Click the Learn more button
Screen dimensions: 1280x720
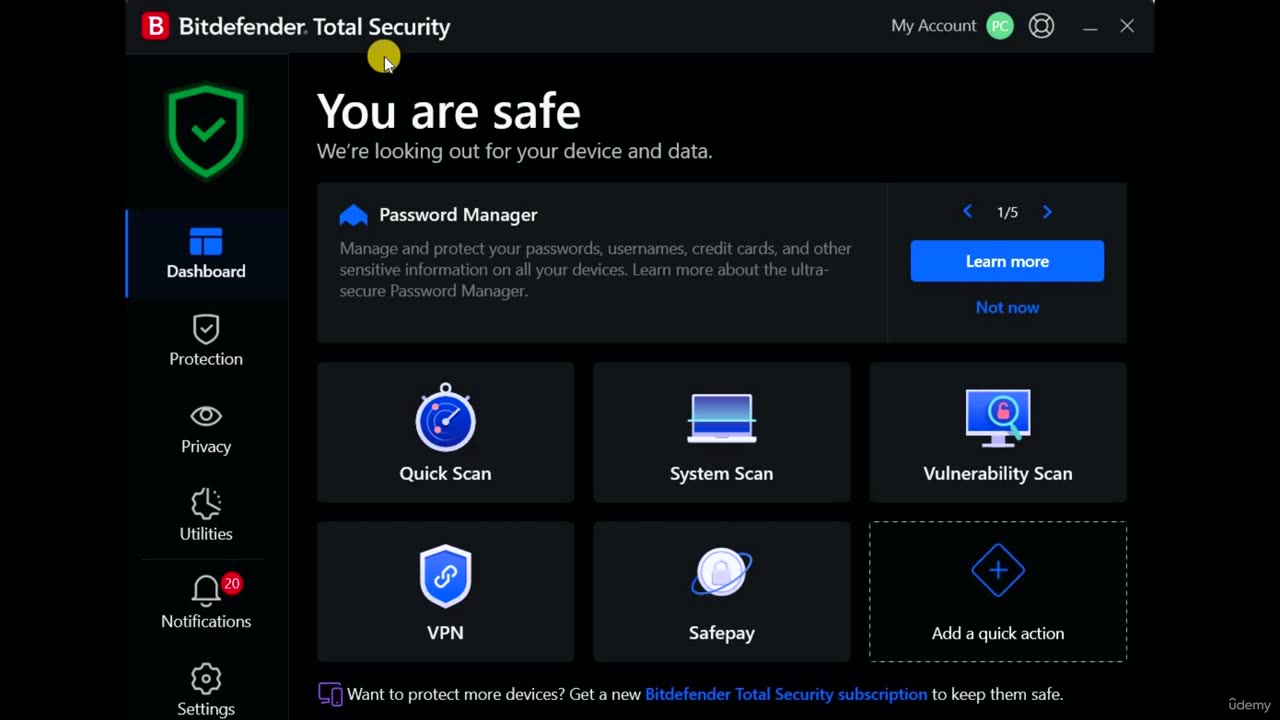point(1007,261)
